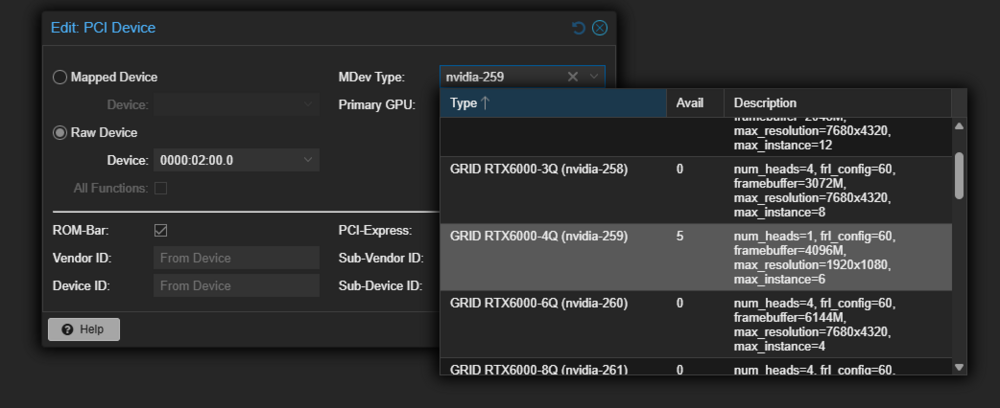Click Avail value 0 for nvidia-260
The height and width of the screenshot is (408, 1000).
click(680, 303)
